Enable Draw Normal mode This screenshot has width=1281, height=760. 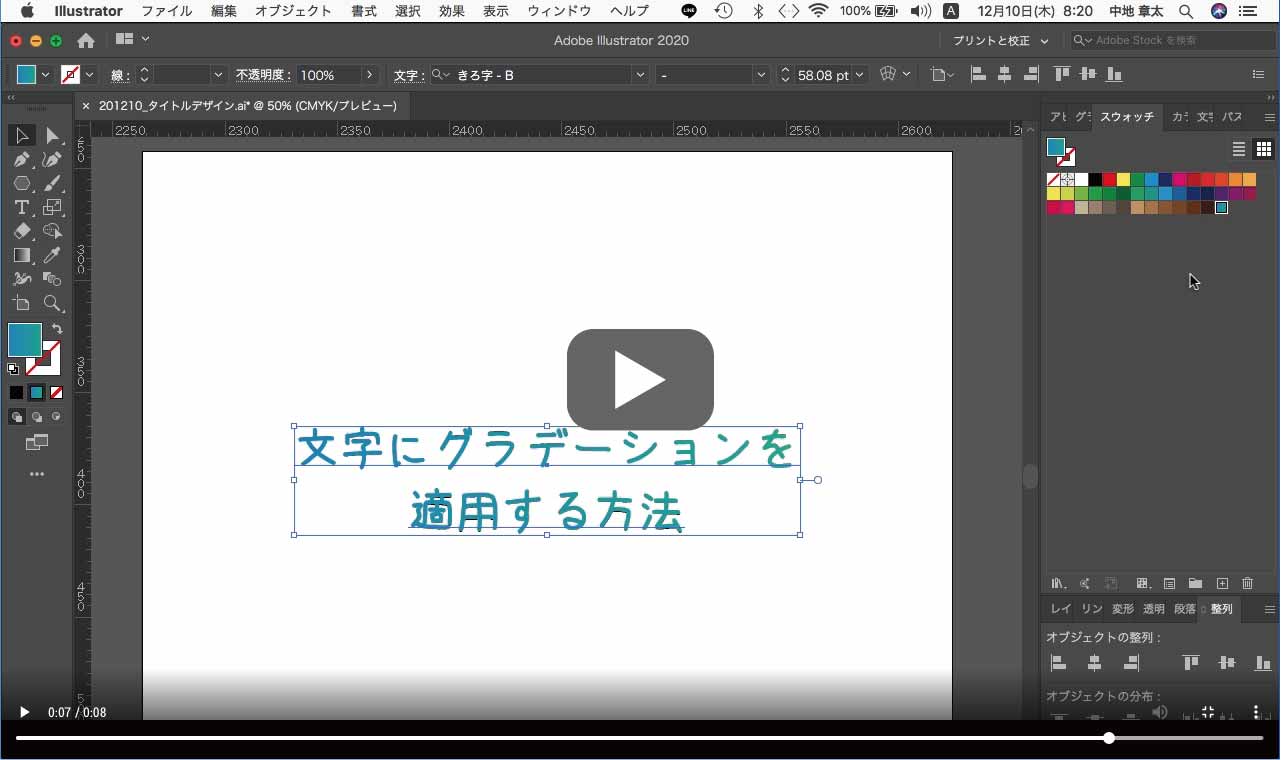[17, 417]
